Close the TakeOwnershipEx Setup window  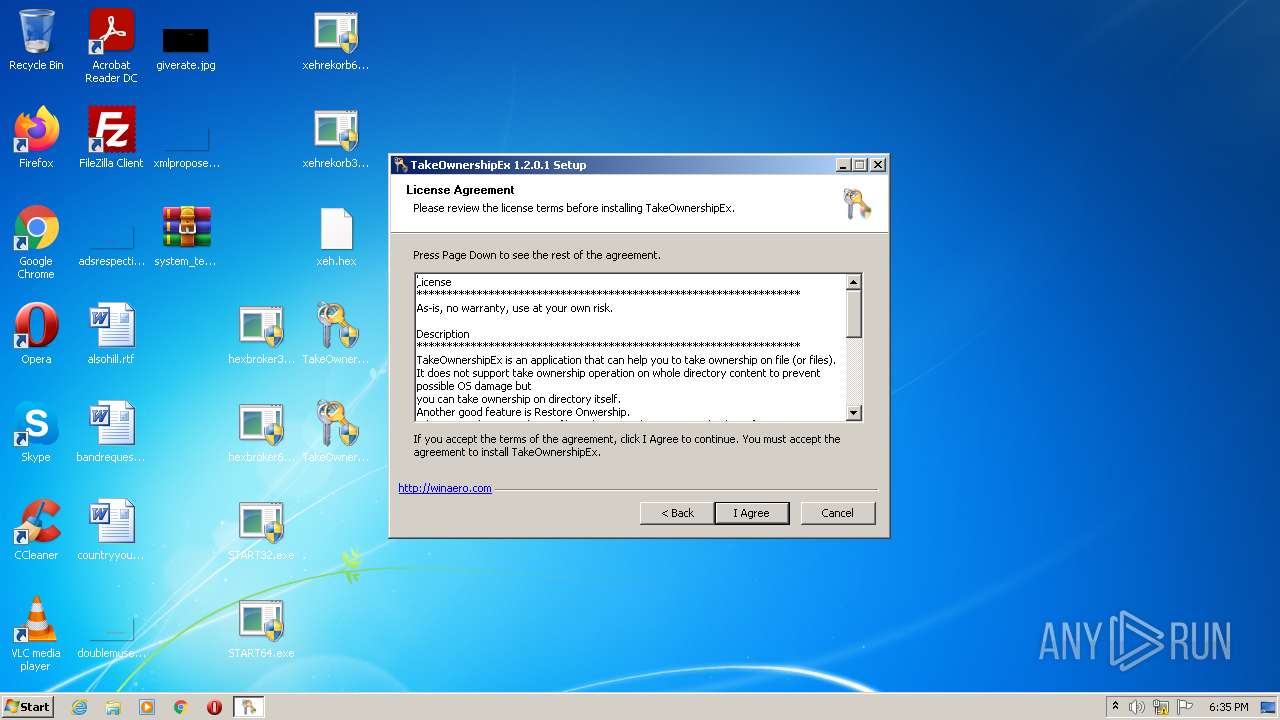point(878,165)
